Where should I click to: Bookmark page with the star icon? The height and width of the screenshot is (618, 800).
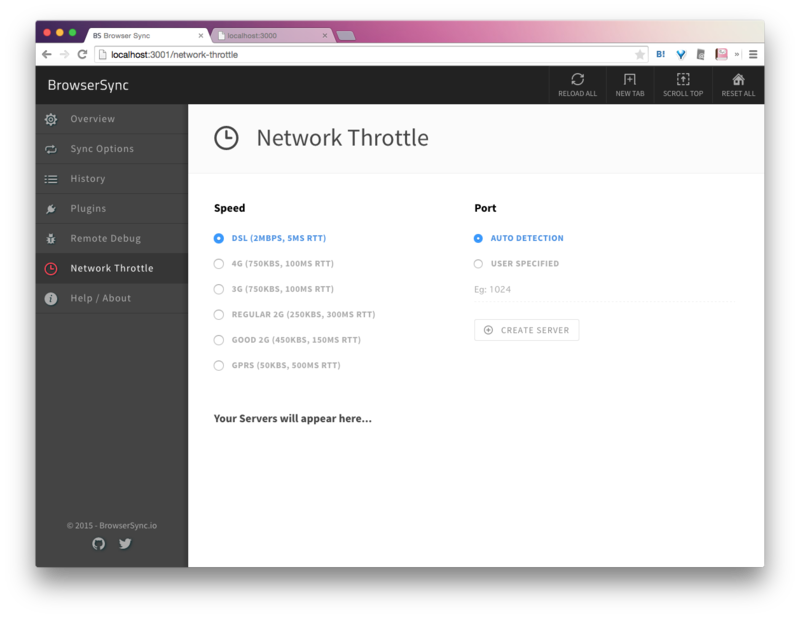click(x=639, y=55)
